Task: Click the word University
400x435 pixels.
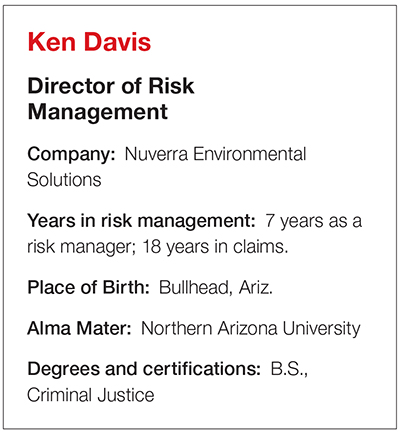Action: click(321, 329)
